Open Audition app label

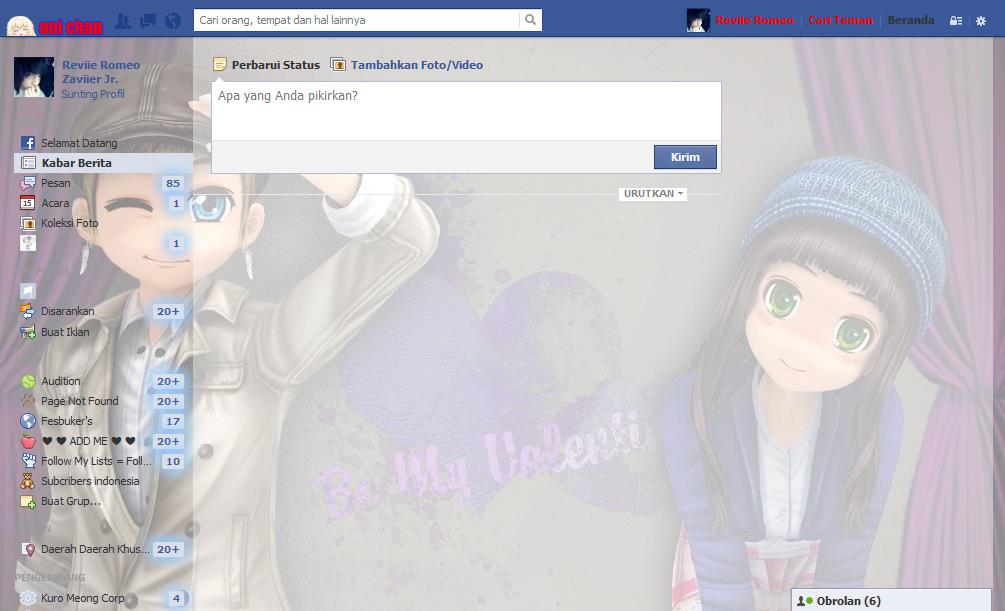[x=61, y=381]
